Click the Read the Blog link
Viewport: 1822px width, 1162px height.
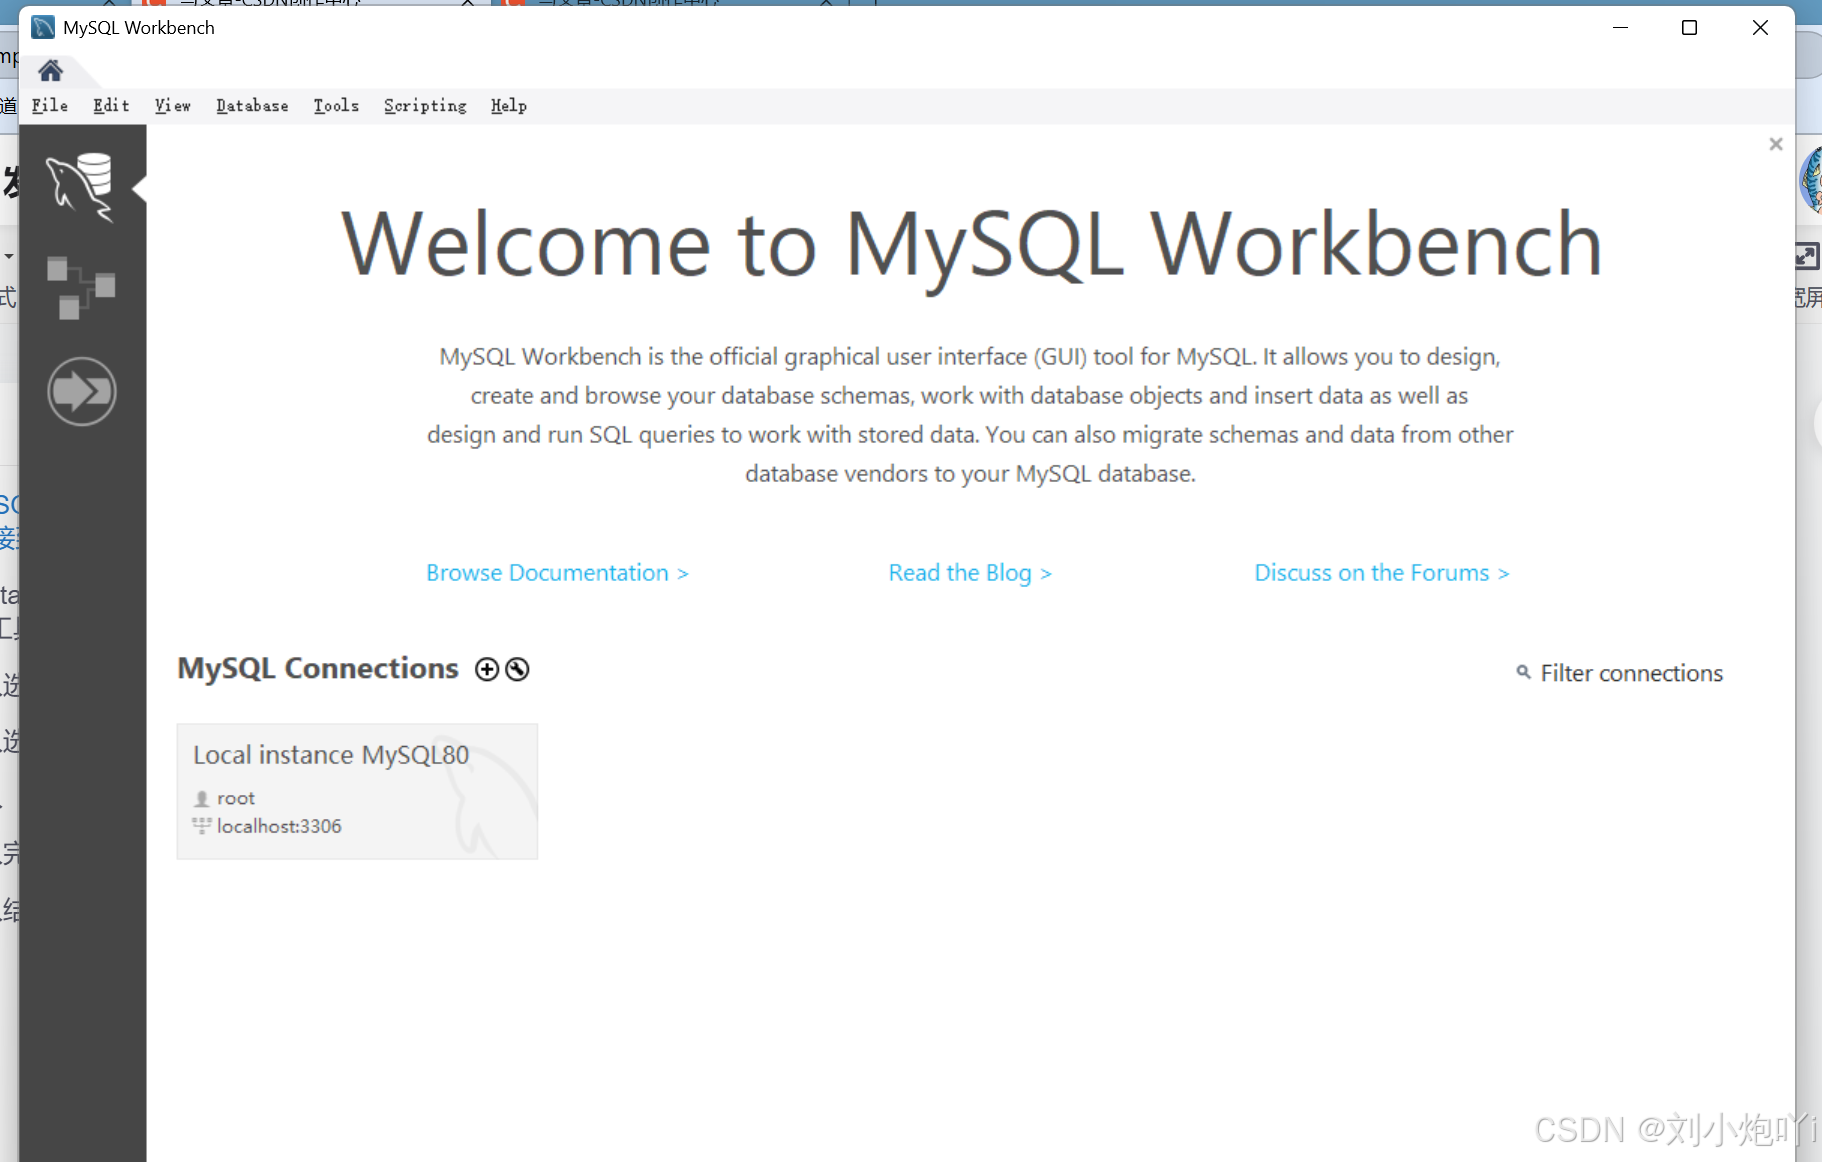(x=970, y=573)
